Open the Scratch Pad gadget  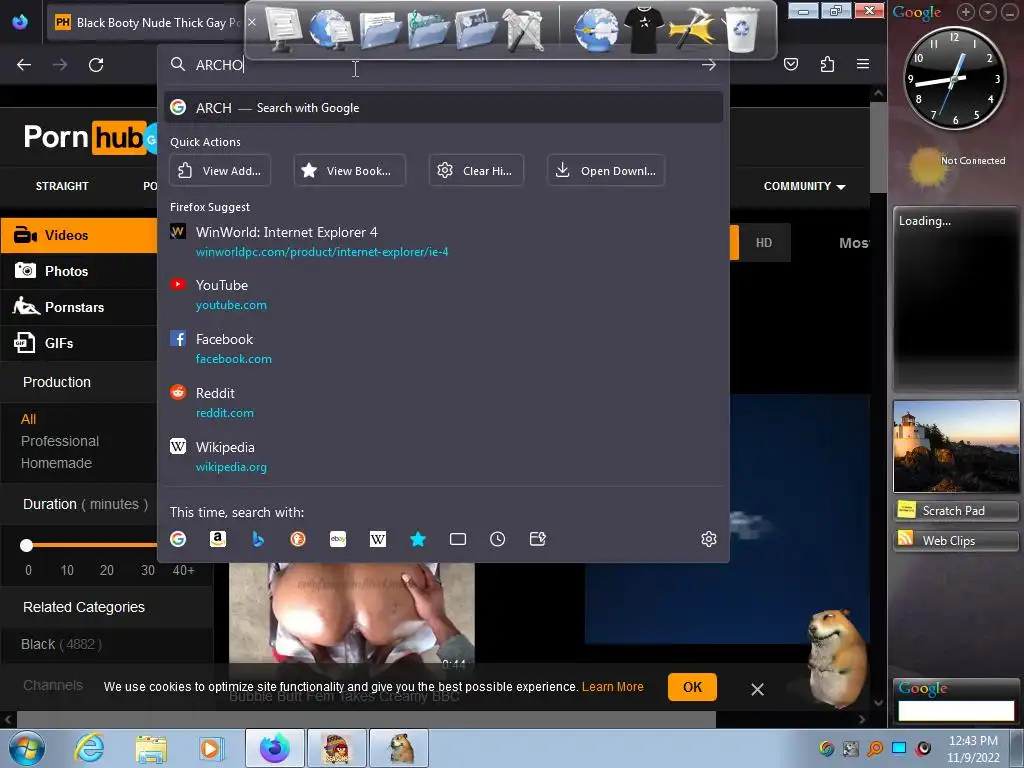[956, 511]
